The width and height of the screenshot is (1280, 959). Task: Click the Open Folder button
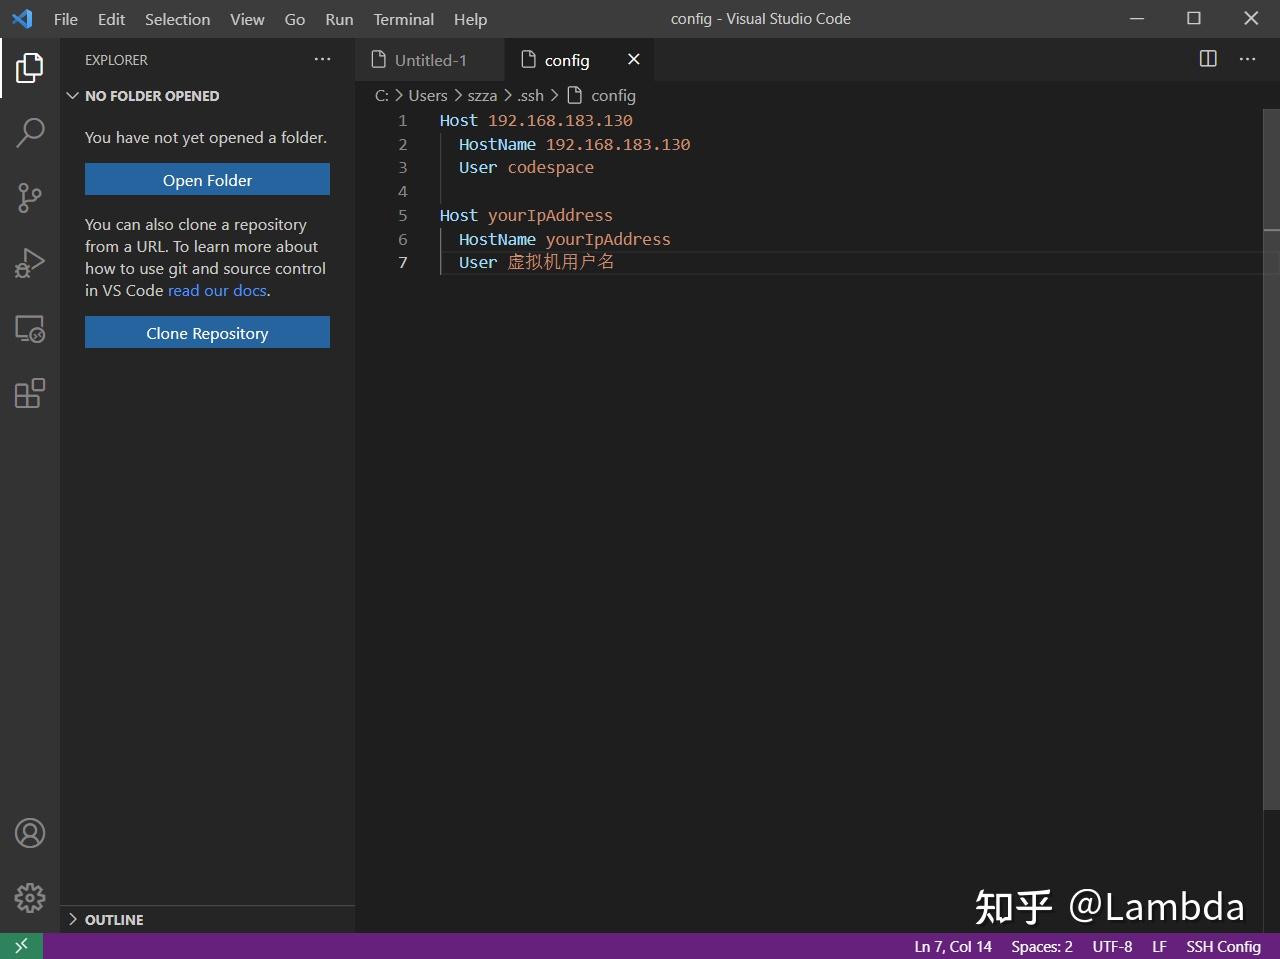(207, 180)
